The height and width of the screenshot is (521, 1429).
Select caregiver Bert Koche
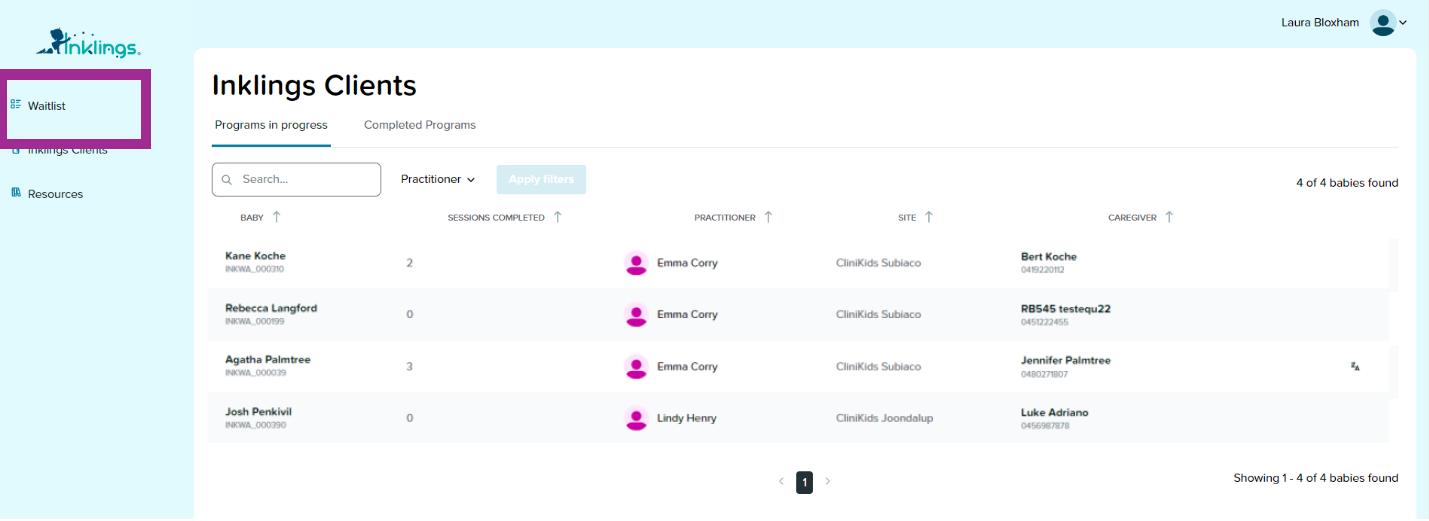point(1049,257)
